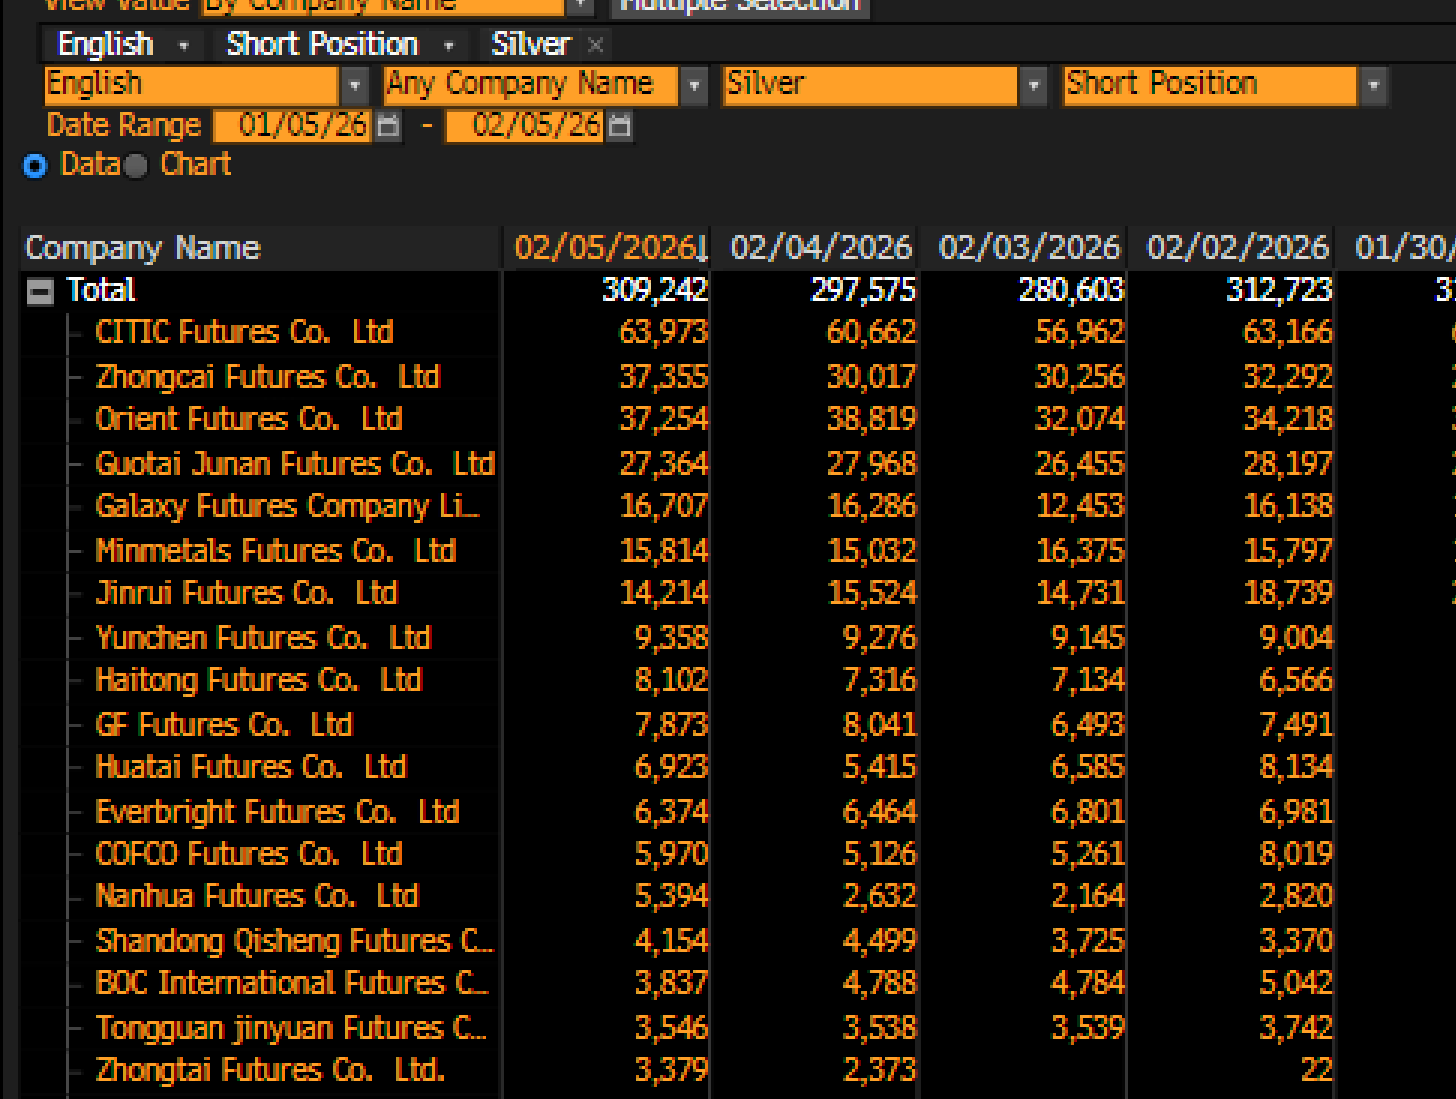Click Total value 312,723
The width and height of the screenshot is (1456, 1099).
point(1279,290)
